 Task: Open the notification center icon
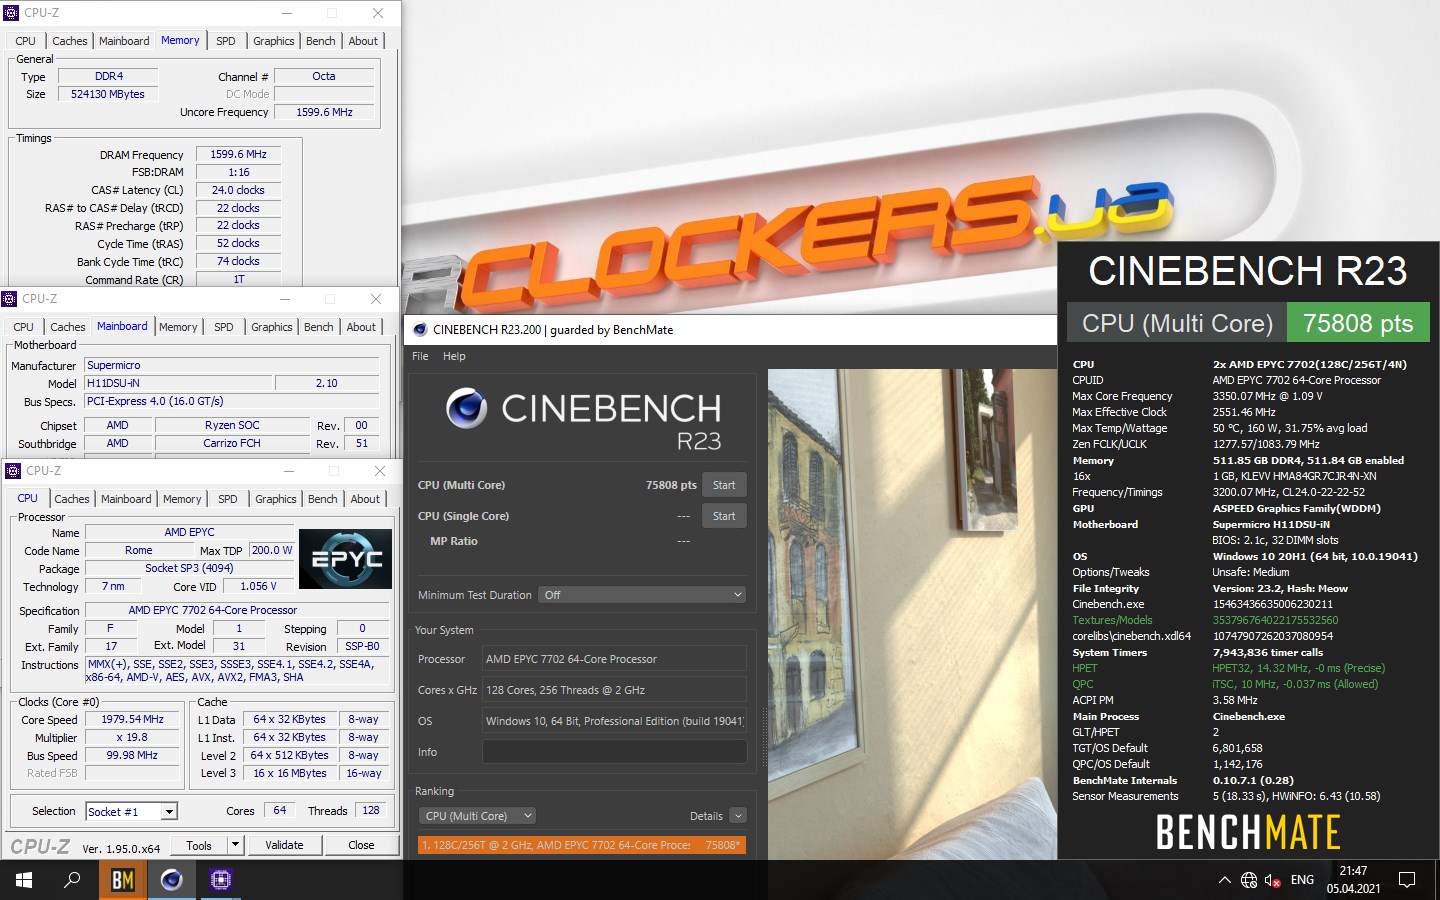(1407, 880)
